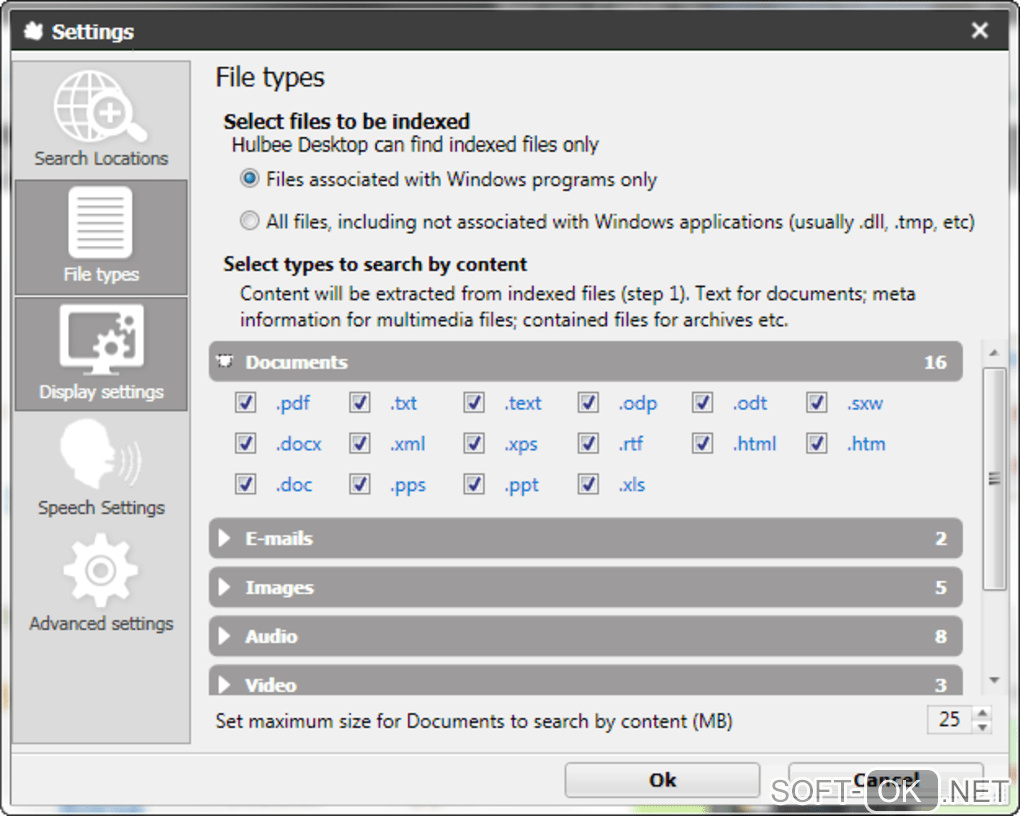The width and height of the screenshot is (1020, 816).
Task: Confirm settings with Ok button
Action: [662, 780]
